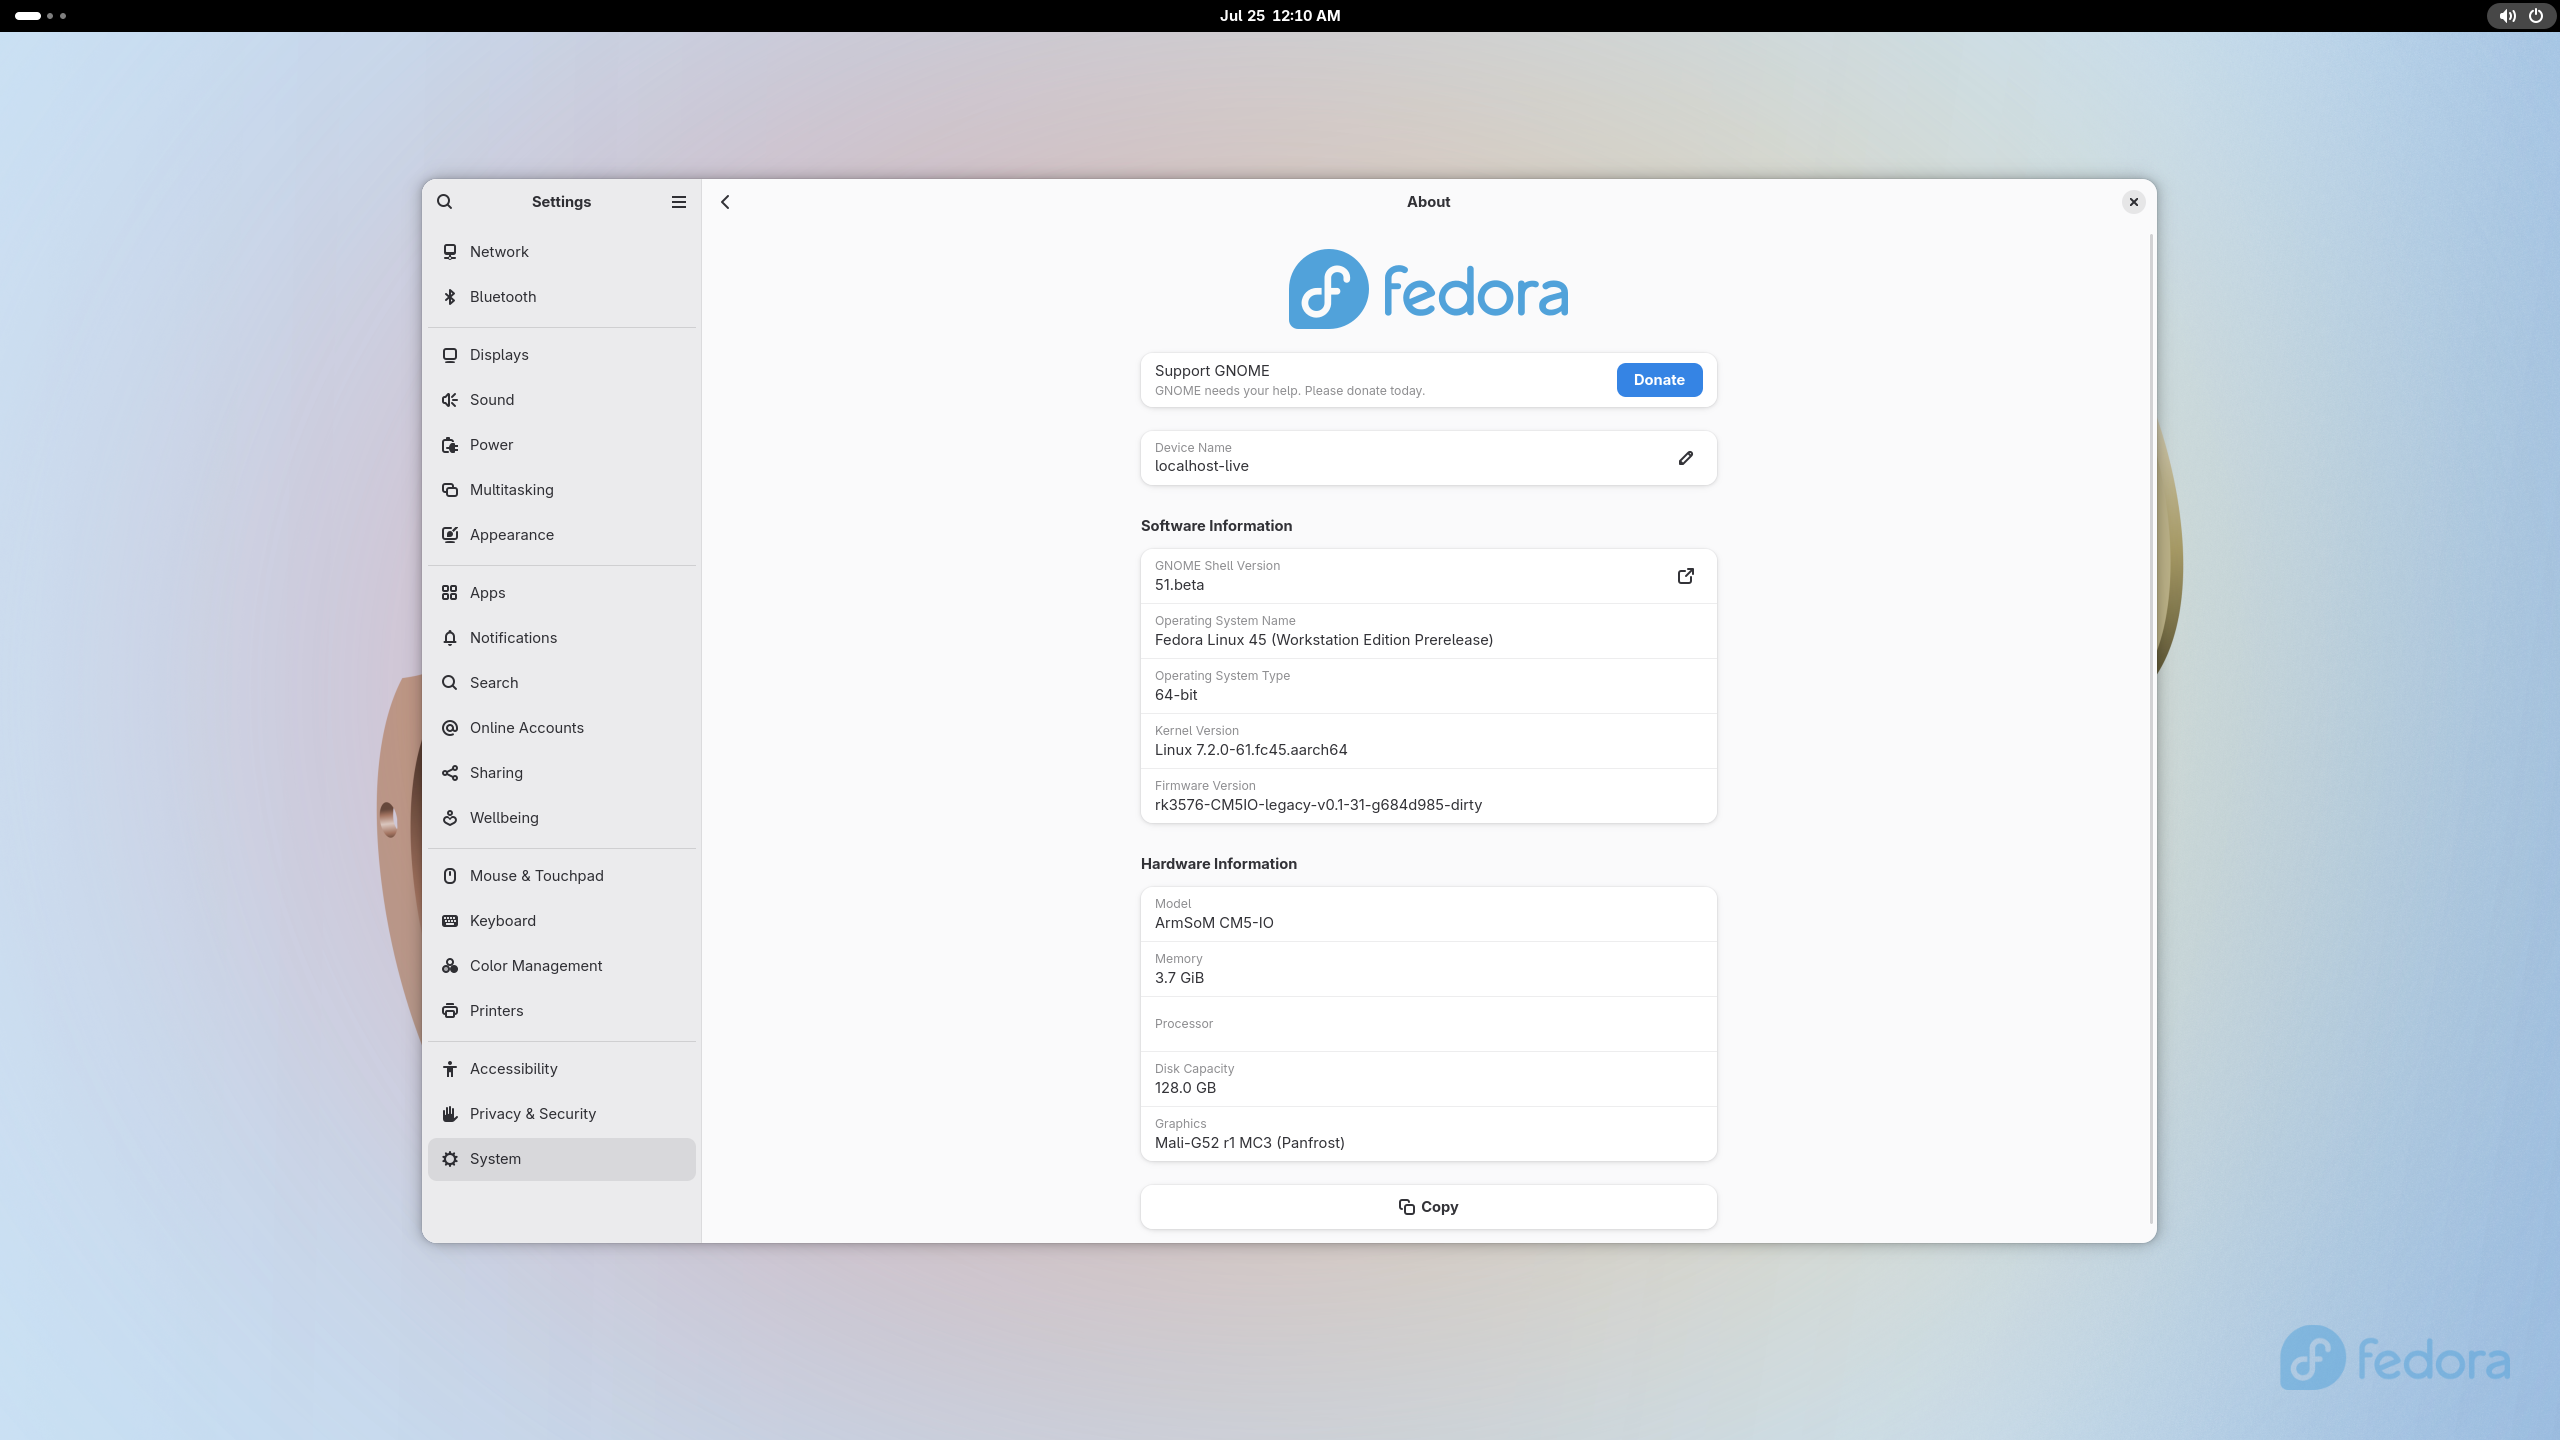Click kernel version Linux 7.2.0-61.fc45.aarch64
Image resolution: width=2560 pixels, height=1440 pixels.
click(x=1251, y=750)
